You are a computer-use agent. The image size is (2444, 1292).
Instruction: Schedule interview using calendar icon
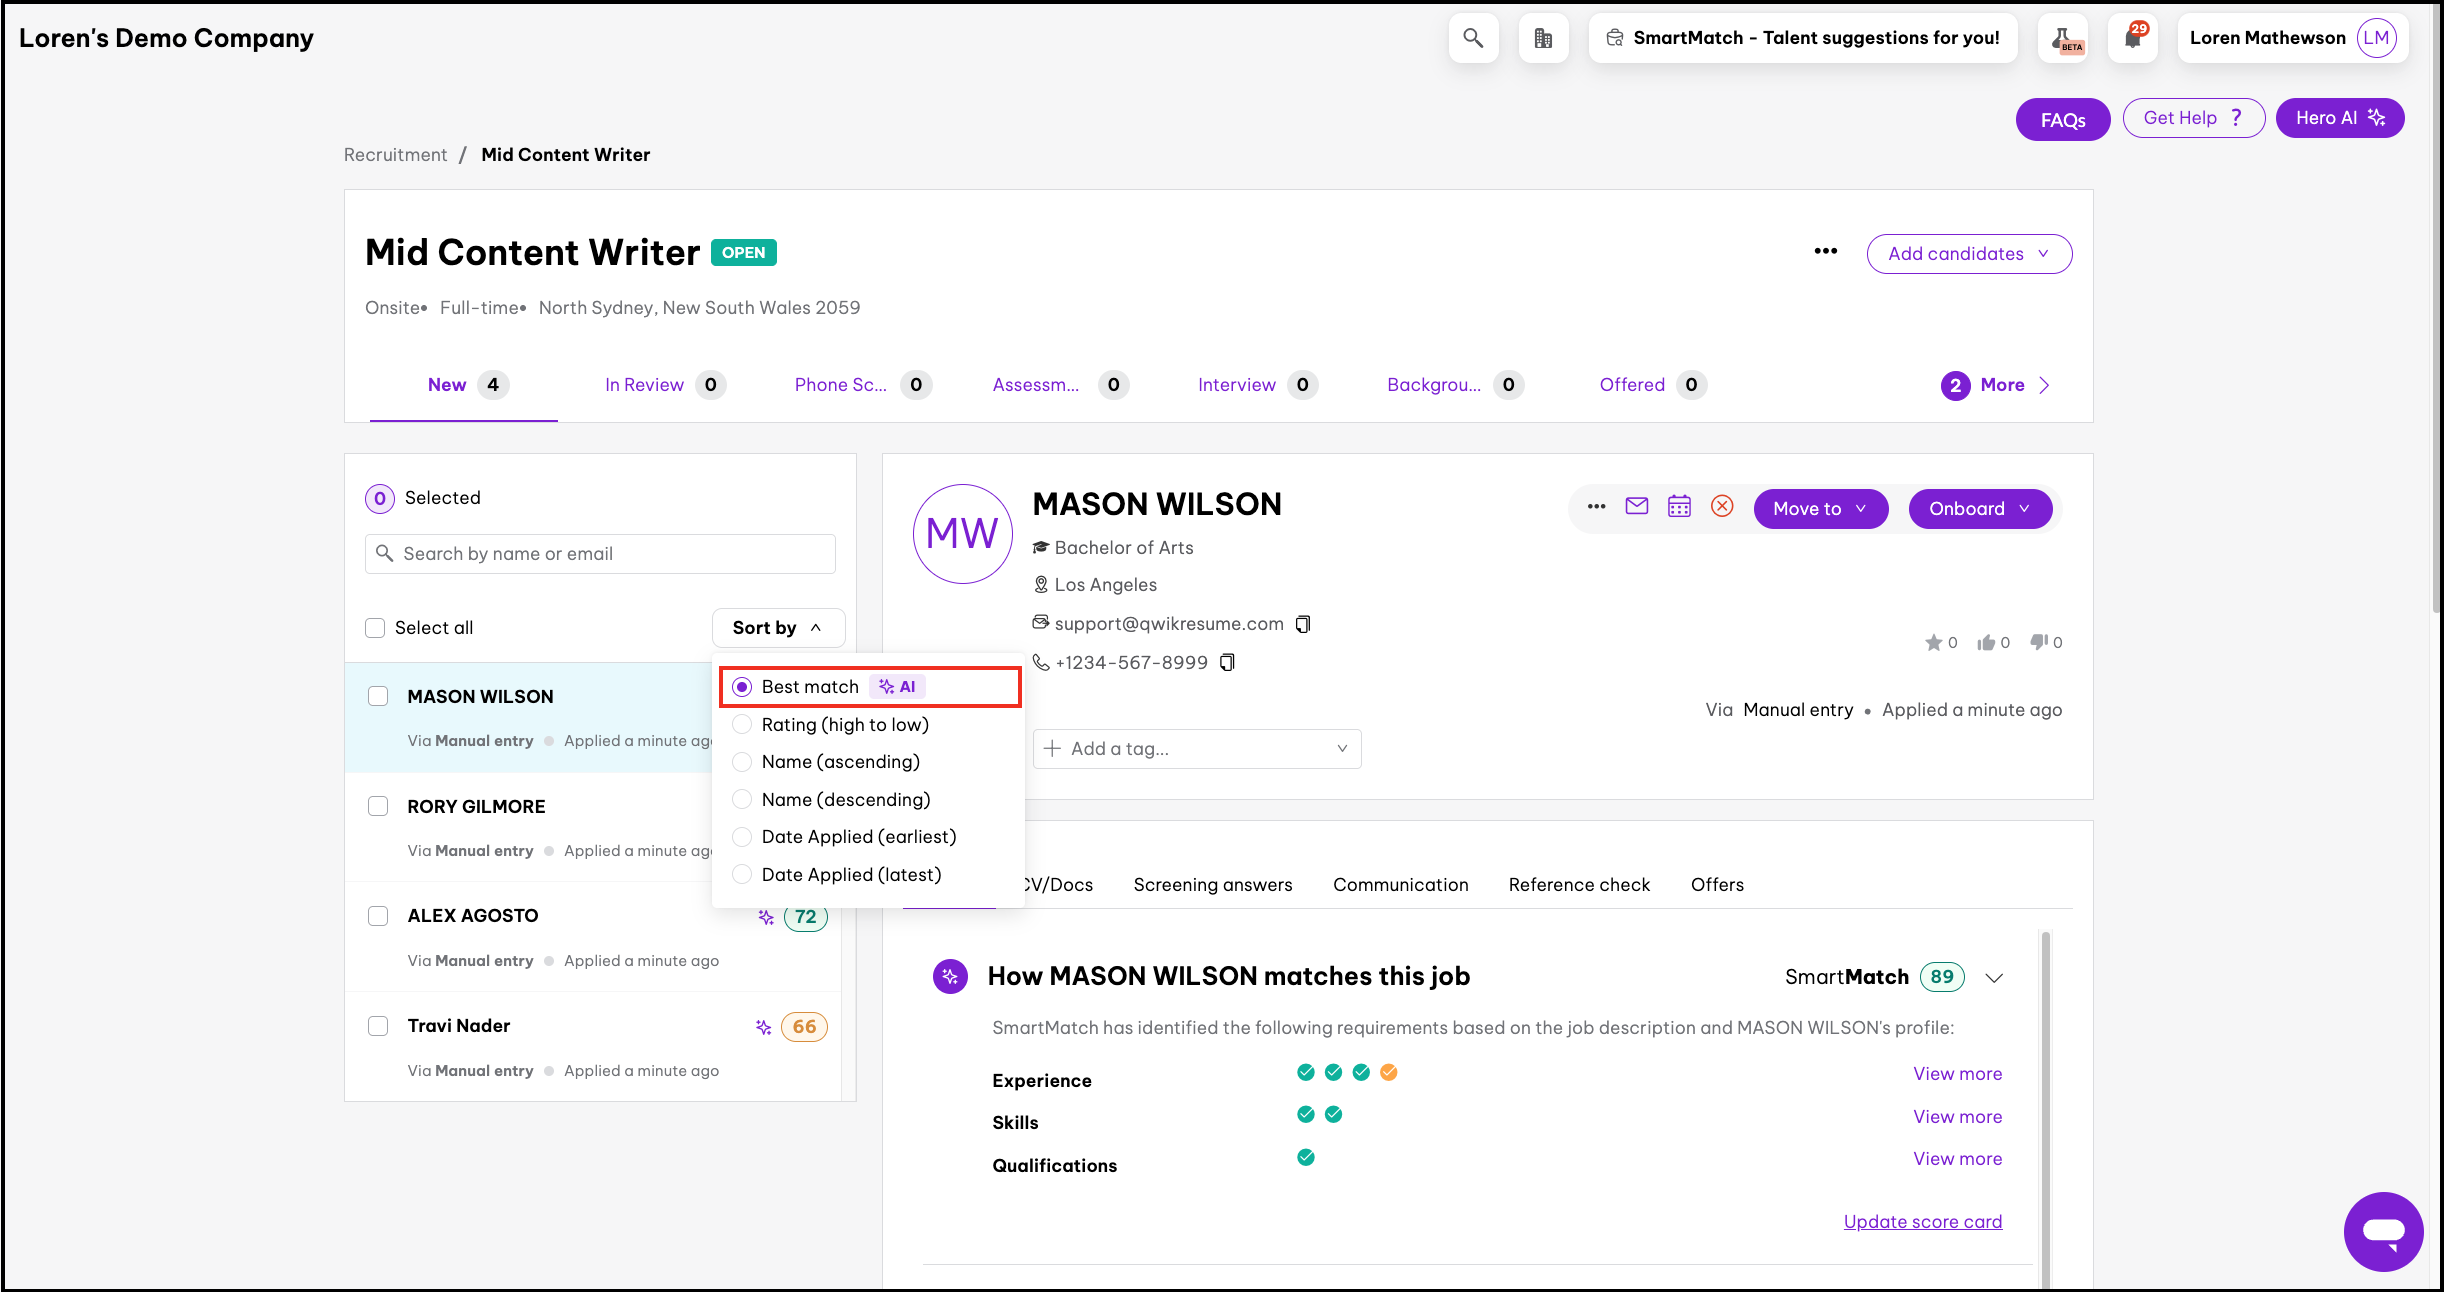click(x=1679, y=506)
